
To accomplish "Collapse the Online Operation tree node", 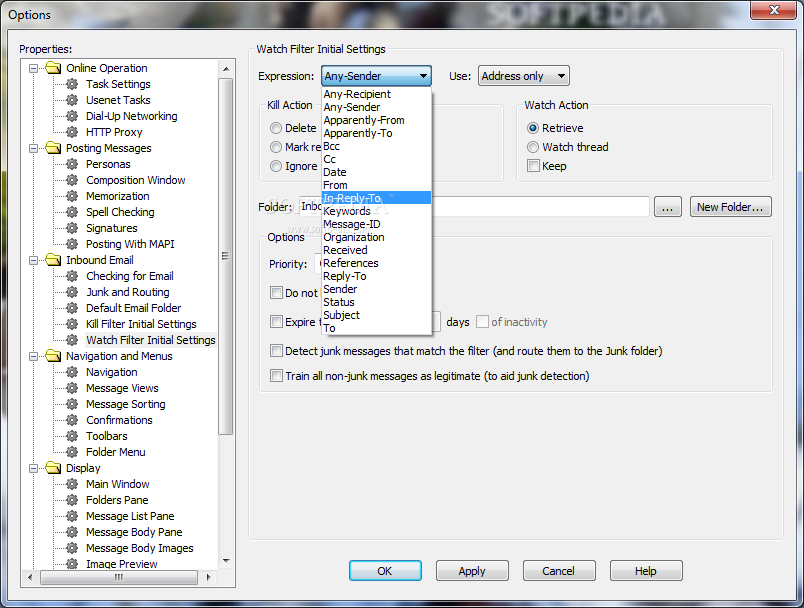I will pyautogui.click(x=33, y=68).
